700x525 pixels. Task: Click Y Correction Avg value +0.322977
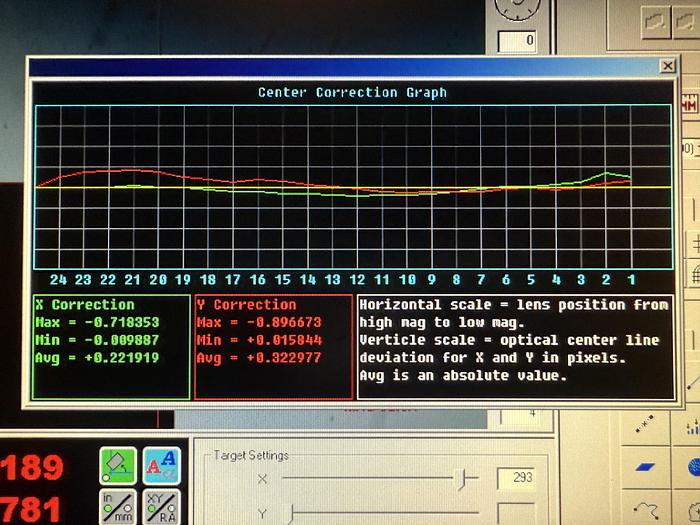click(x=284, y=358)
